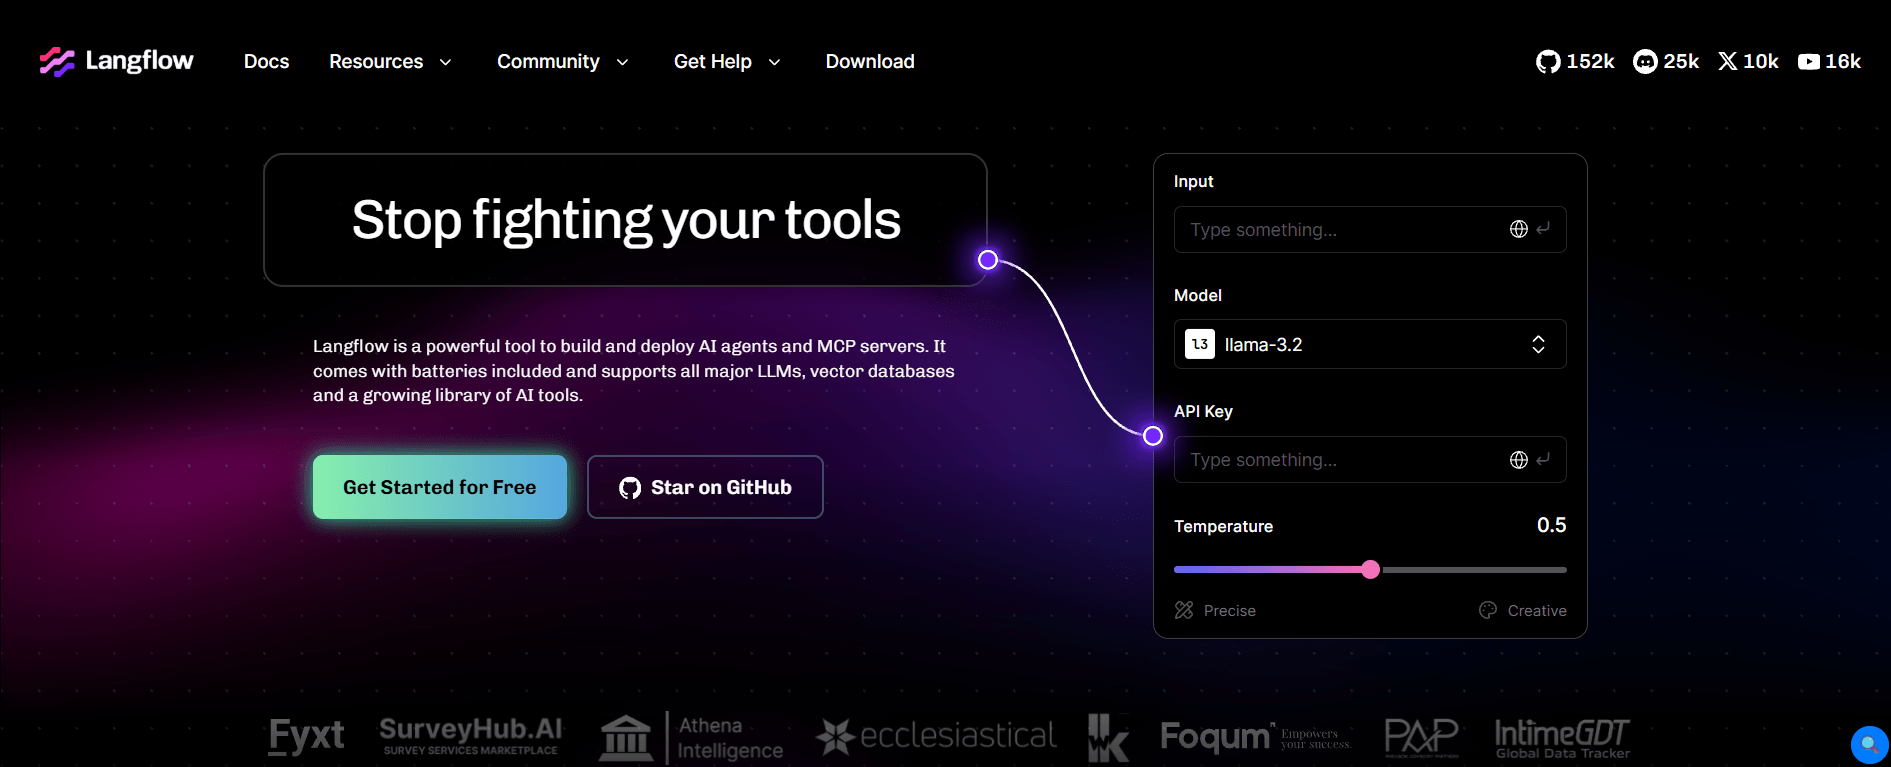The width and height of the screenshot is (1891, 767).
Task: Click the Star on GitHub button
Action: [705, 487]
